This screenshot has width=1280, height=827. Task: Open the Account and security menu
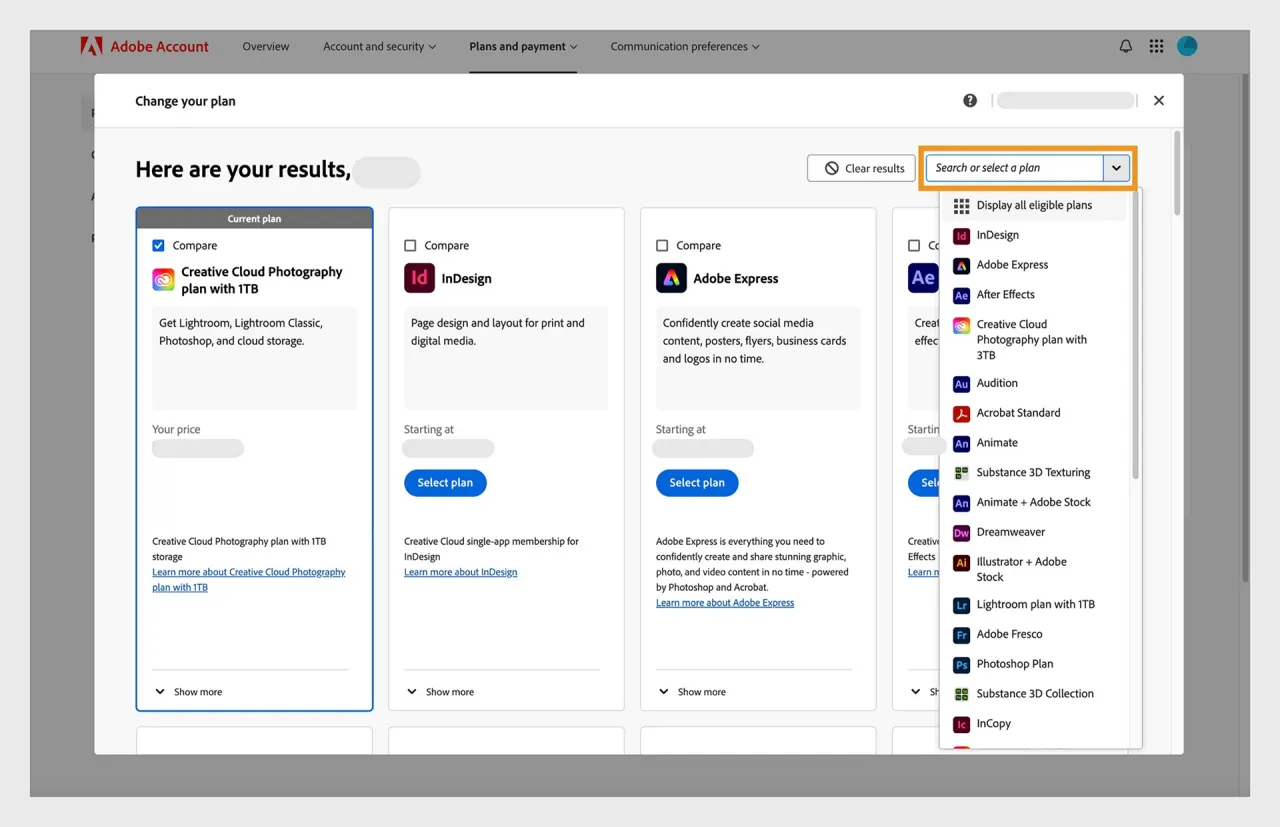coord(379,47)
